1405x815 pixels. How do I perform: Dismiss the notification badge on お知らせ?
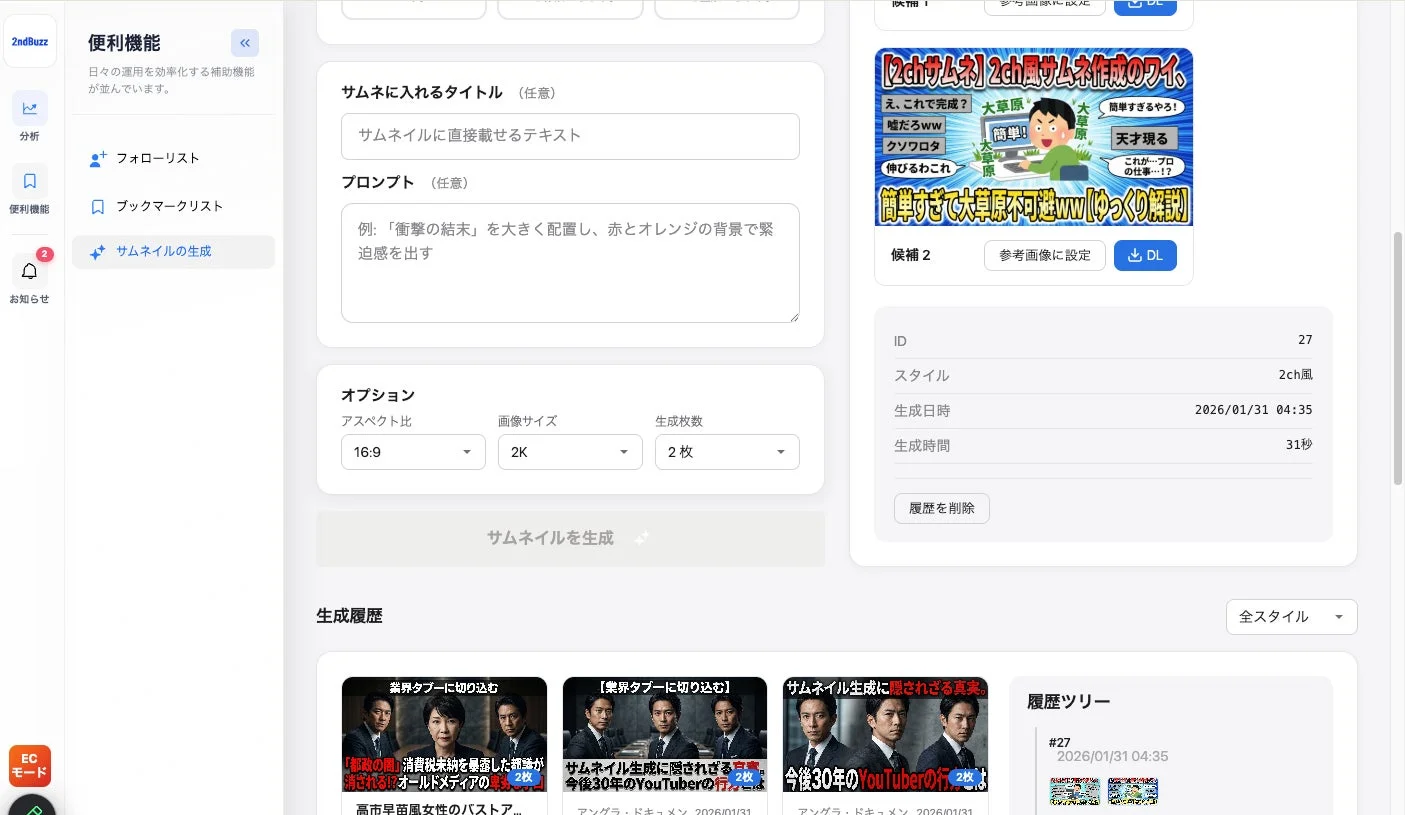[x=42, y=254]
